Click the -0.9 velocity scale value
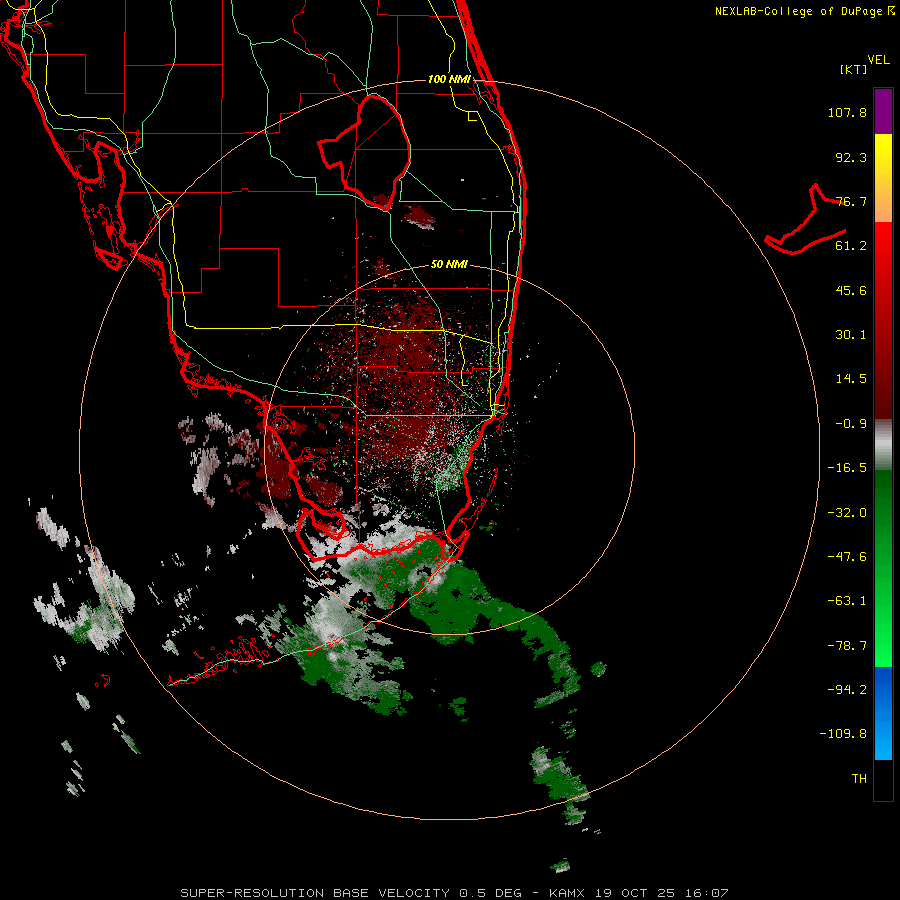 [851, 424]
